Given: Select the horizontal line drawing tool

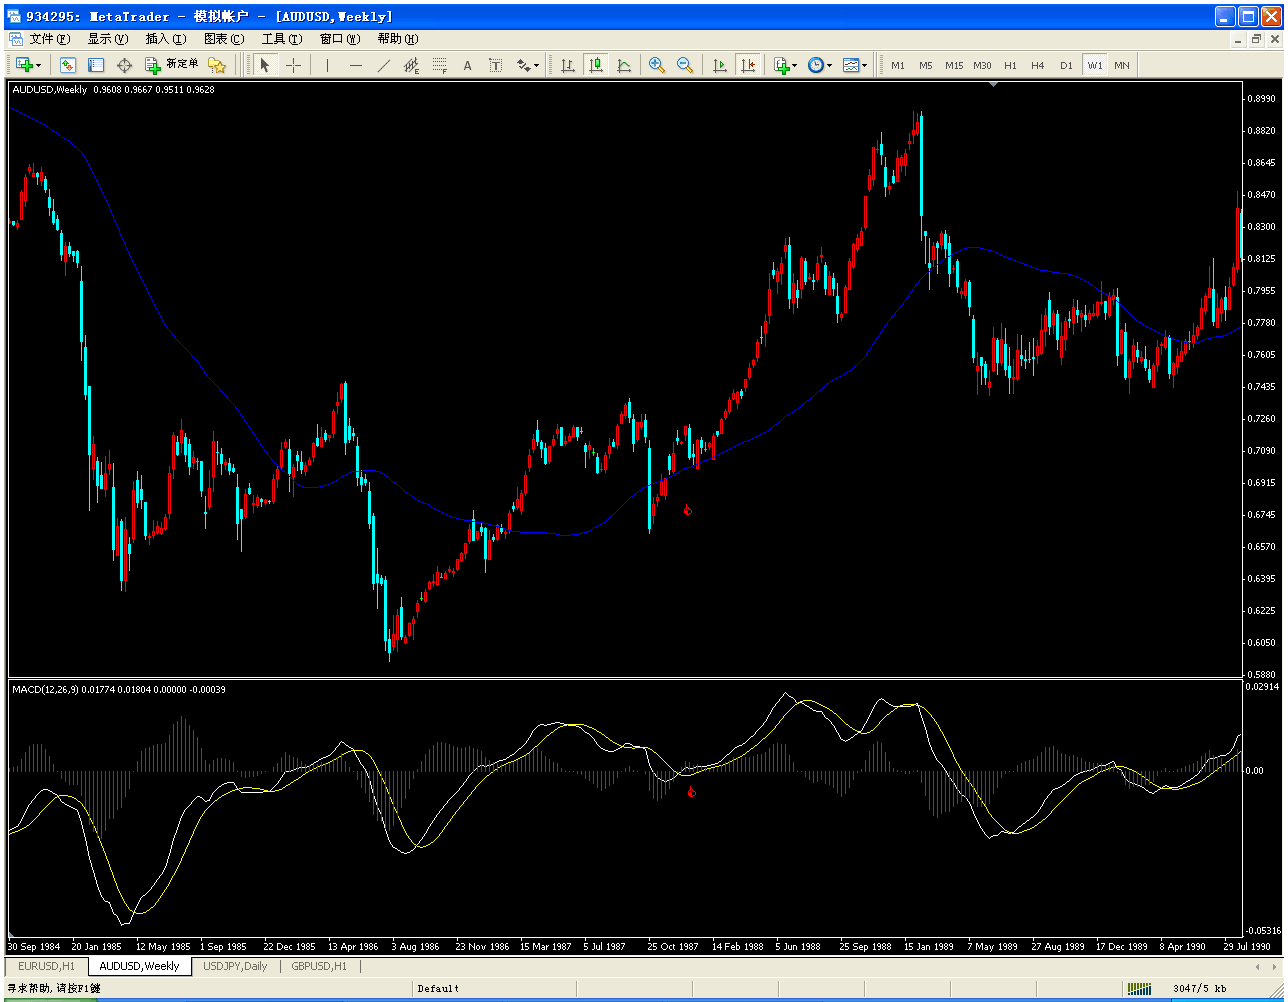Looking at the screenshot, I should pyautogui.click(x=356, y=65).
